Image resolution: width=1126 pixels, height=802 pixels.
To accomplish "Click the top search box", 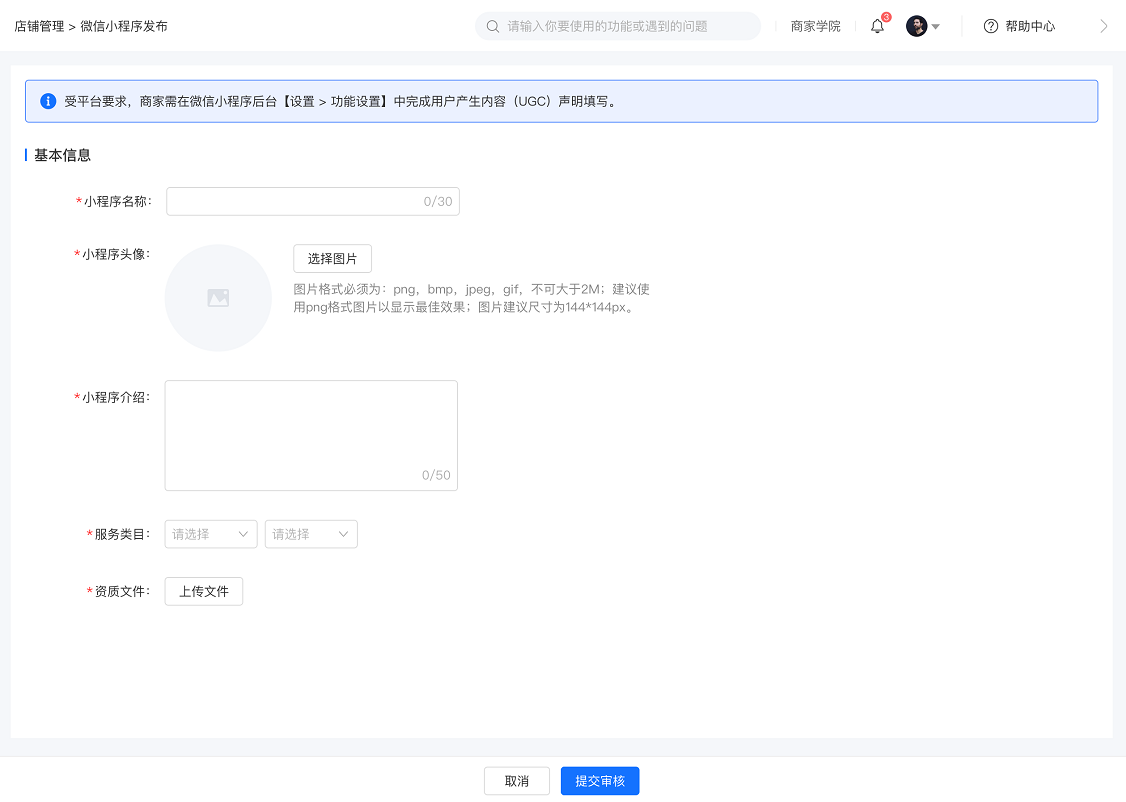I will (x=618, y=27).
